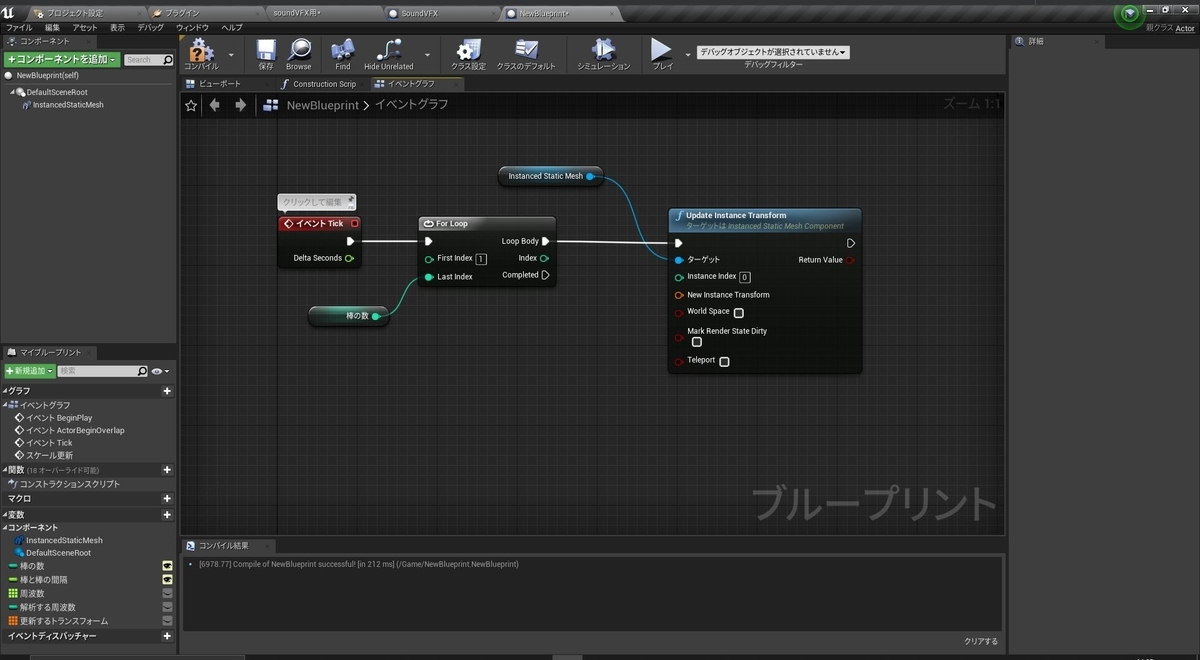The height and width of the screenshot is (660, 1200).
Task: Toggle visibility eye of 周波数 variable
Action: tap(167, 593)
